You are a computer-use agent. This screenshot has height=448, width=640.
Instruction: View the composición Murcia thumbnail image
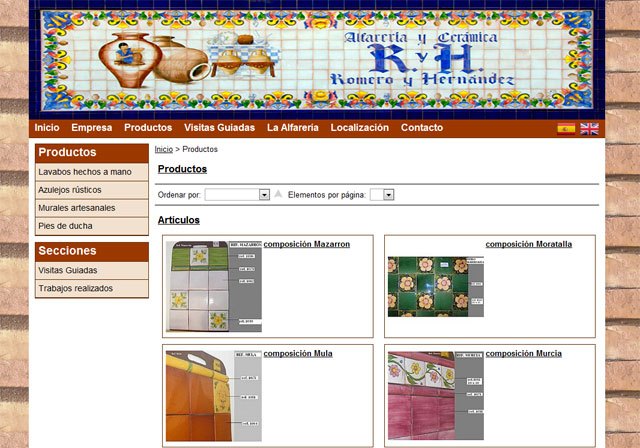pos(435,395)
